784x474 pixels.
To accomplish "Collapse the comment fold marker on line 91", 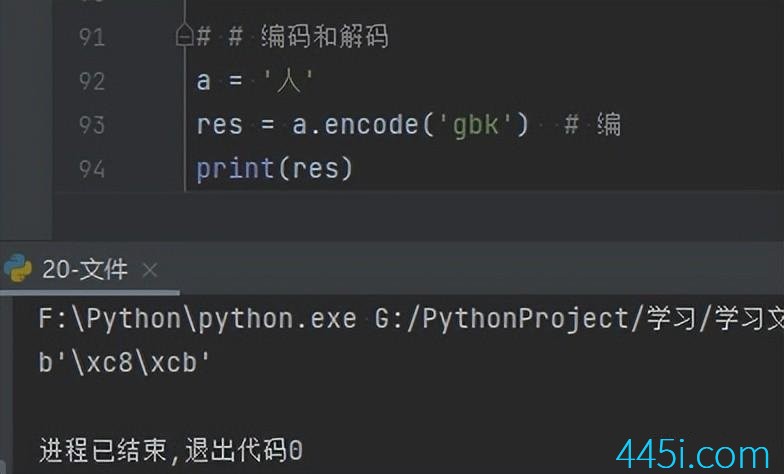I will pos(184,35).
